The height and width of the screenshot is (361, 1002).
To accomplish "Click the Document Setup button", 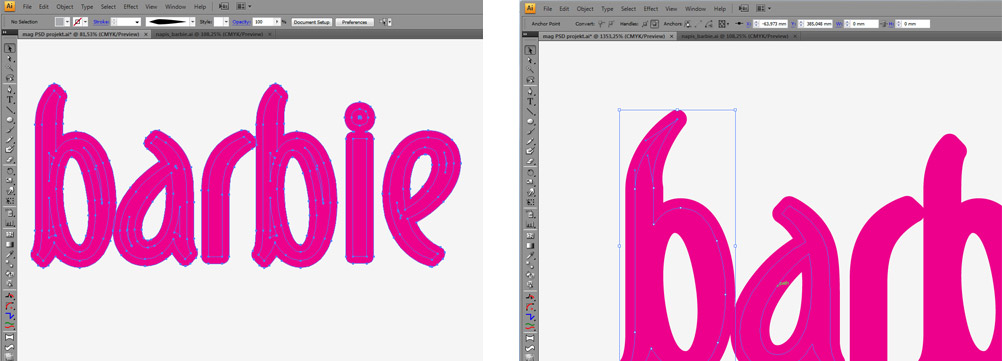I will [312, 22].
